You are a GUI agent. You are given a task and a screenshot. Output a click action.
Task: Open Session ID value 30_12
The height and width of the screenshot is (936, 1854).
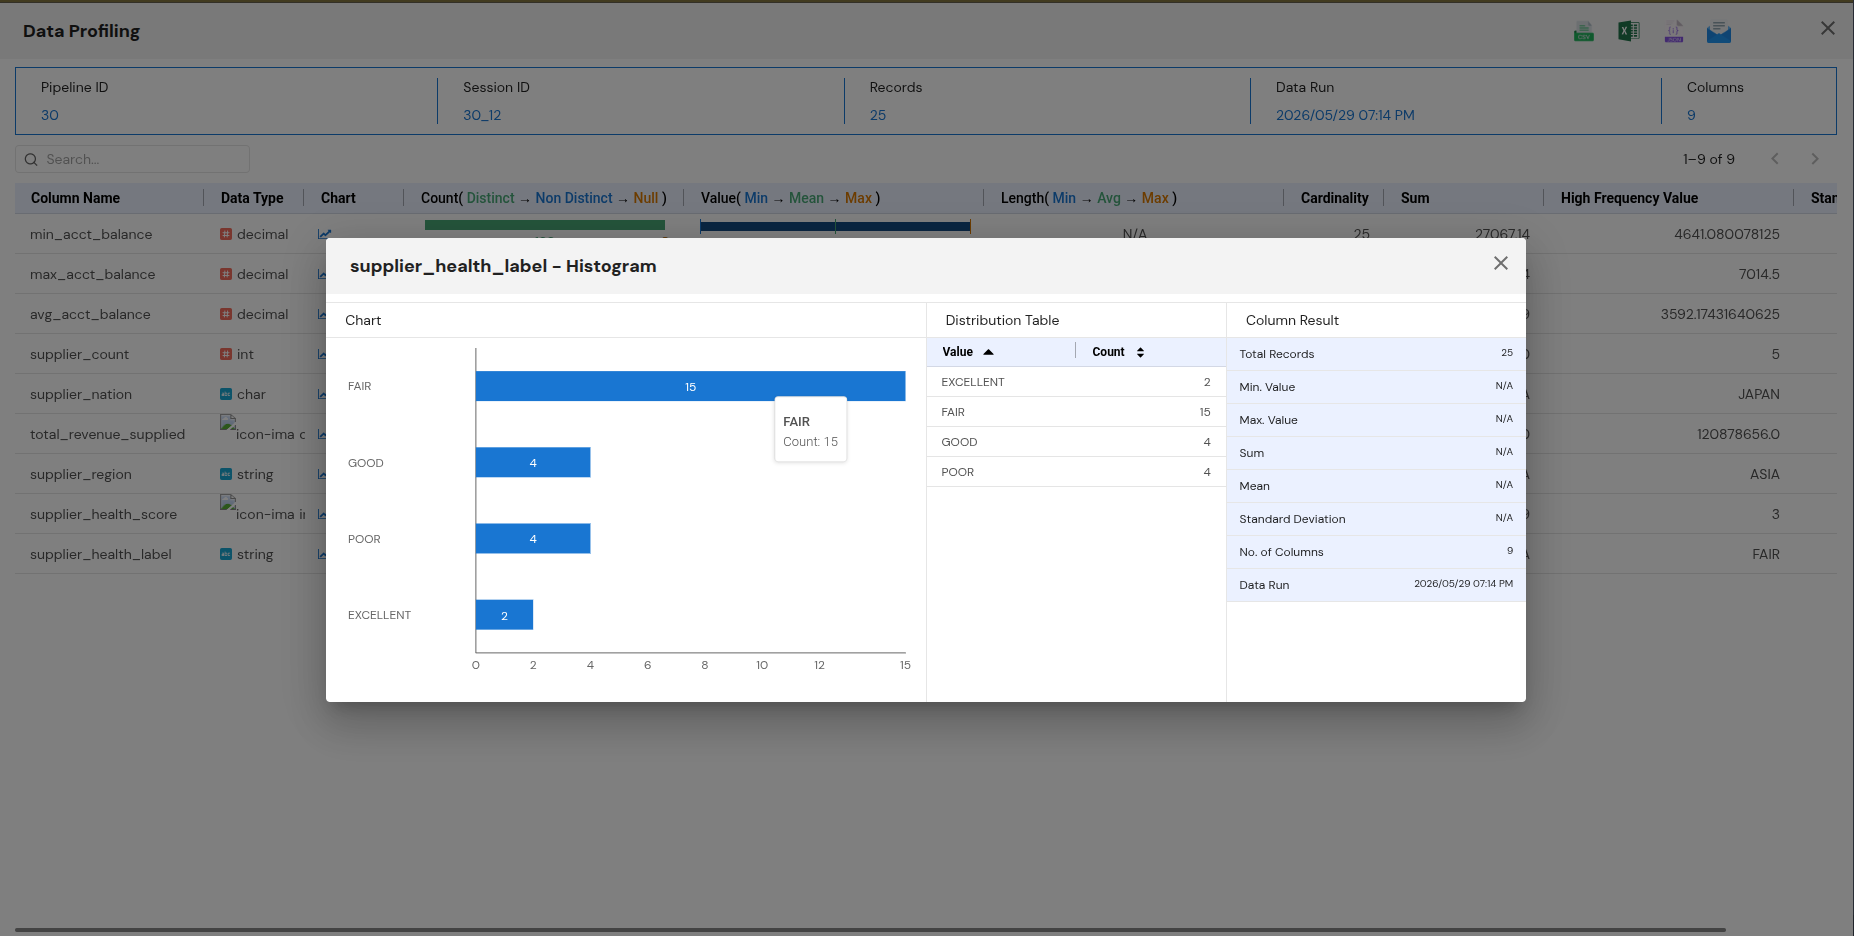click(482, 115)
